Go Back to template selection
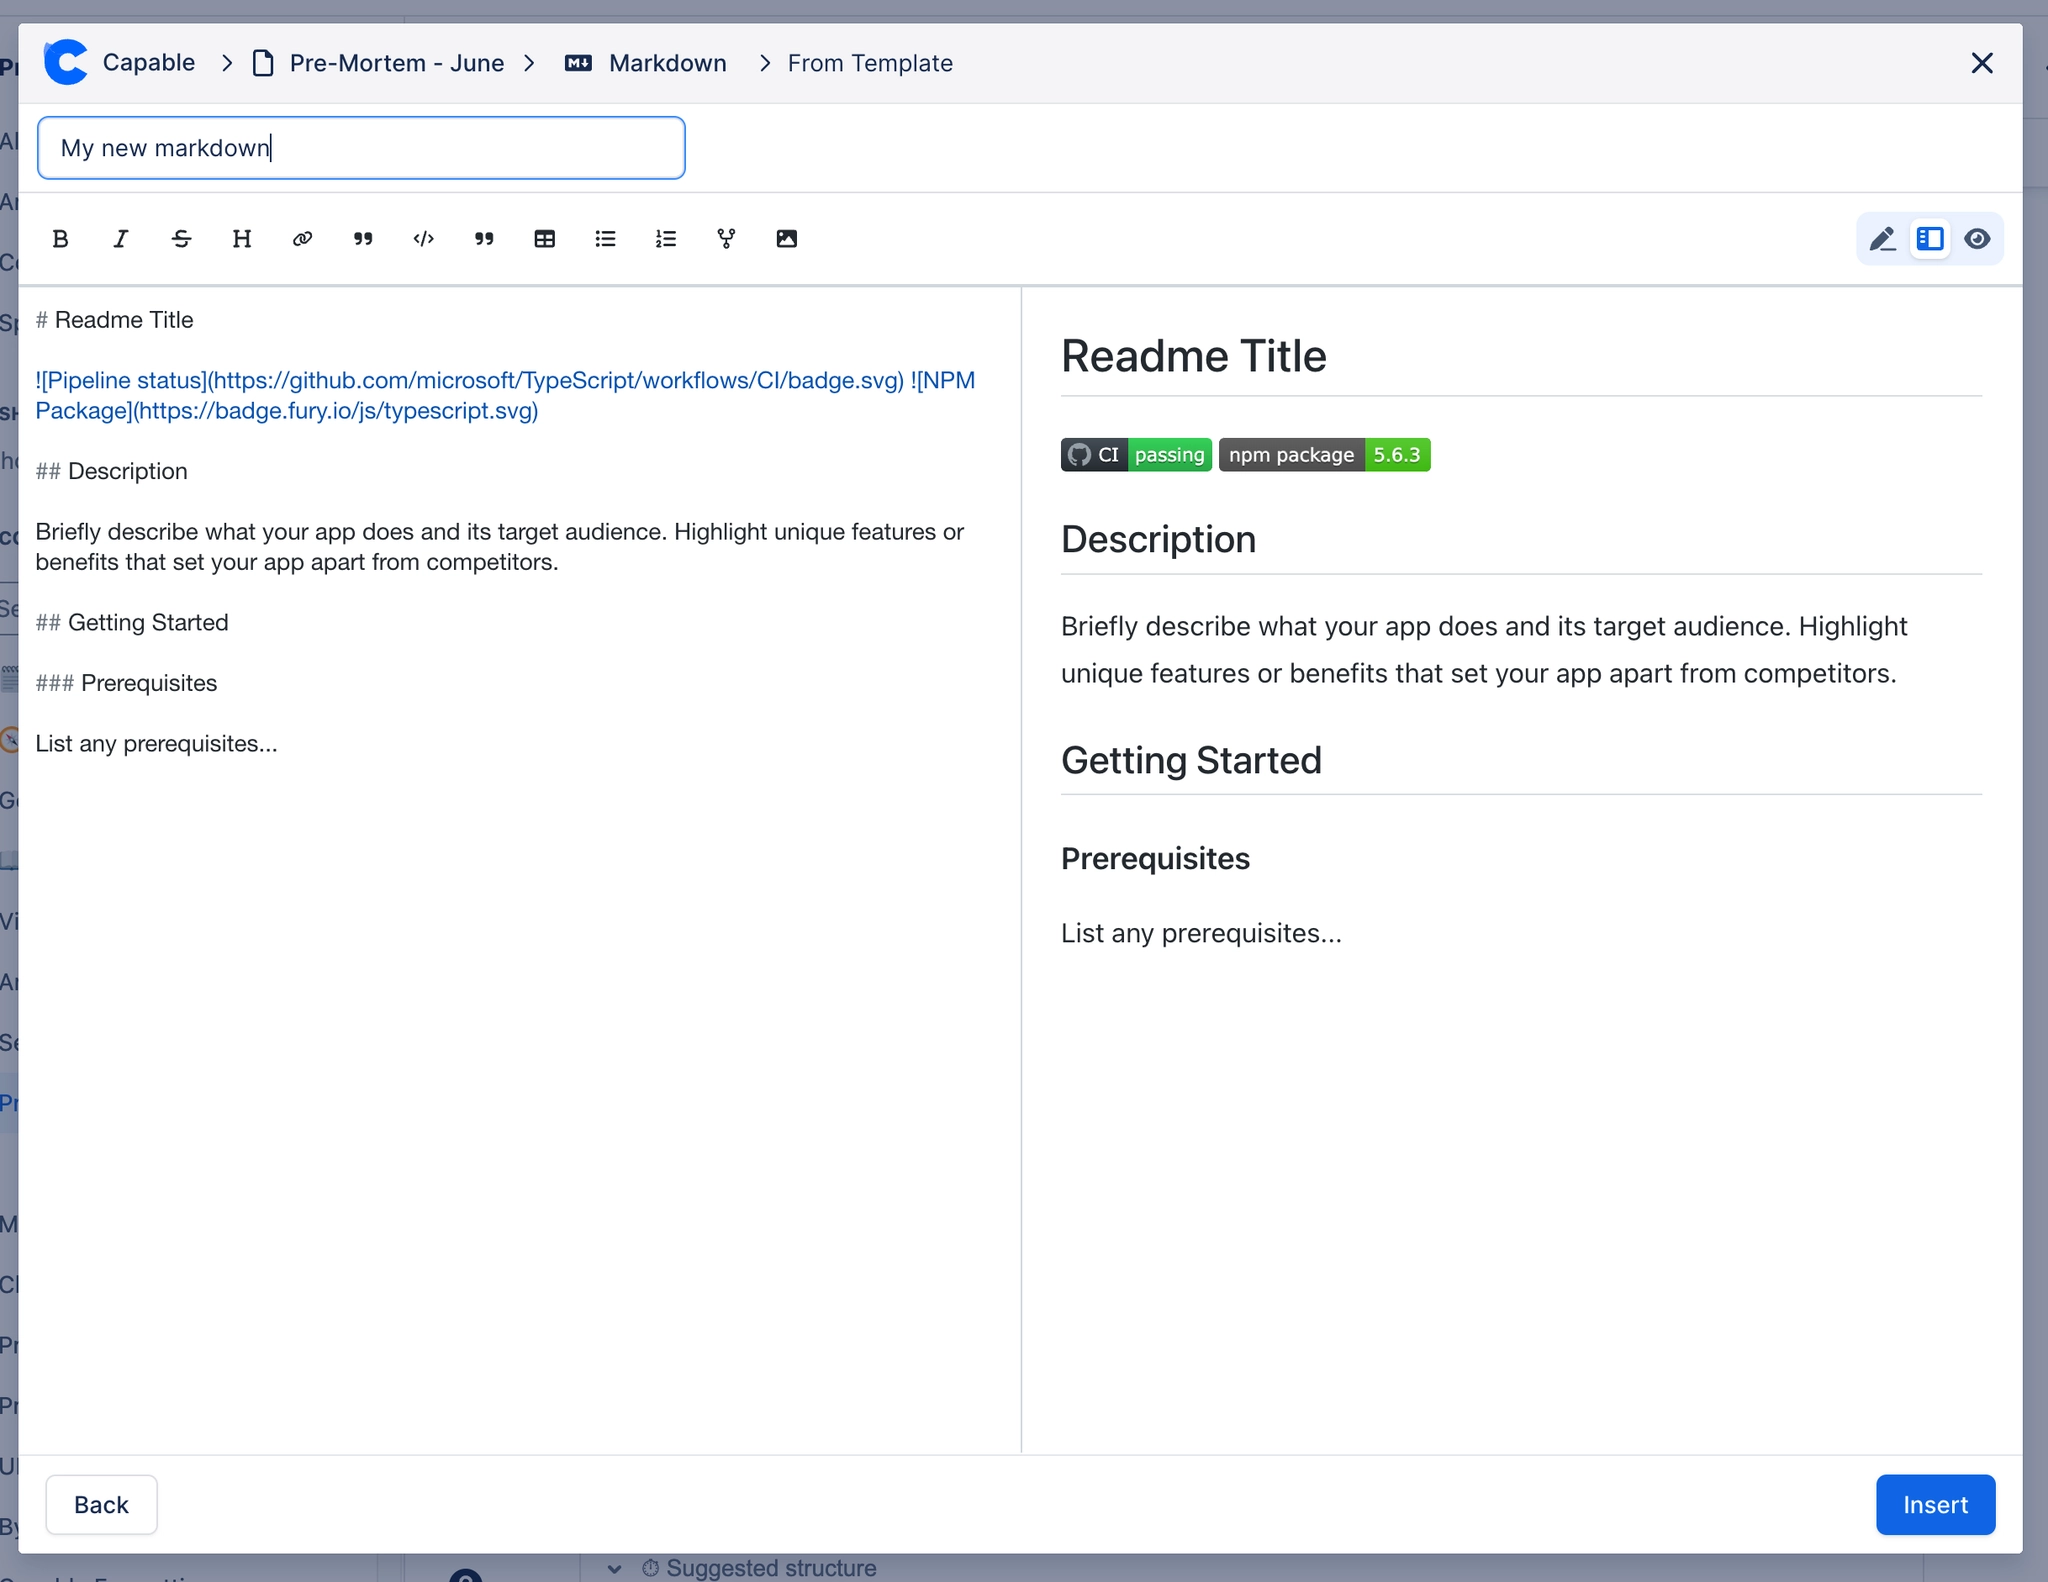The image size is (2048, 1582). click(100, 1504)
